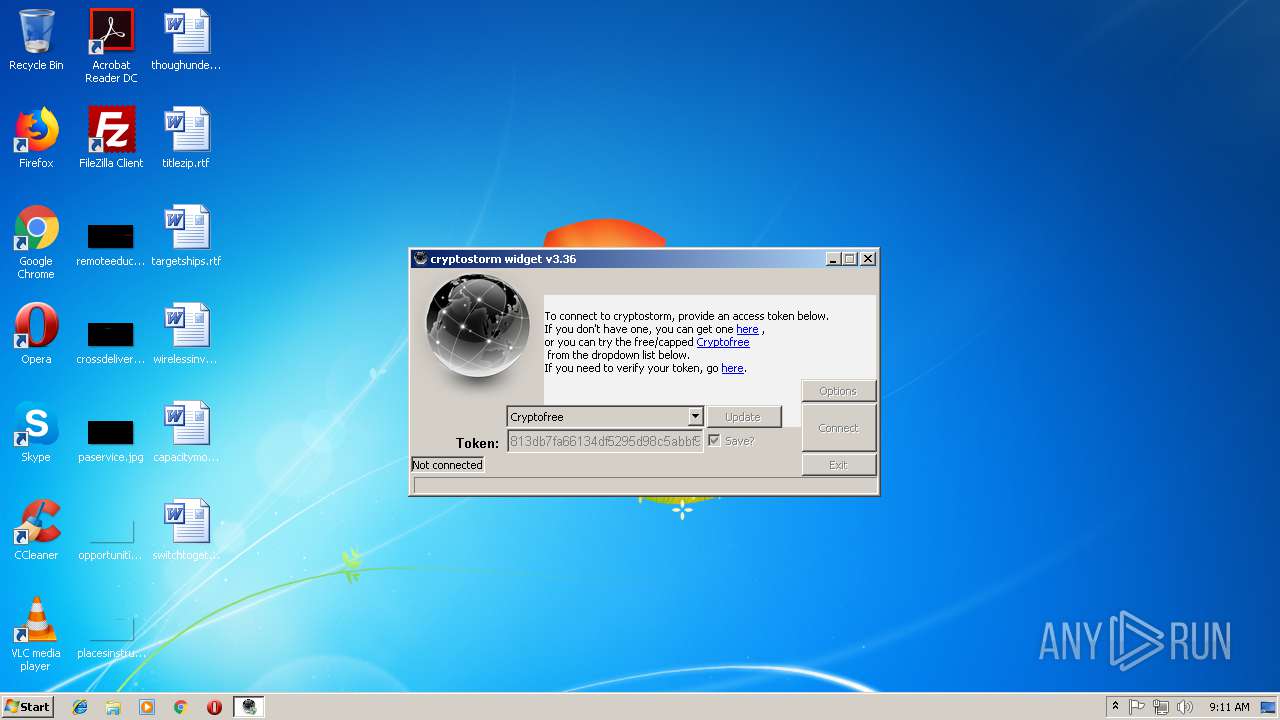Open Chrome from the taskbar
The width and height of the screenshot is (1280, 720).
pyautogui.click(x=181, y=707)
